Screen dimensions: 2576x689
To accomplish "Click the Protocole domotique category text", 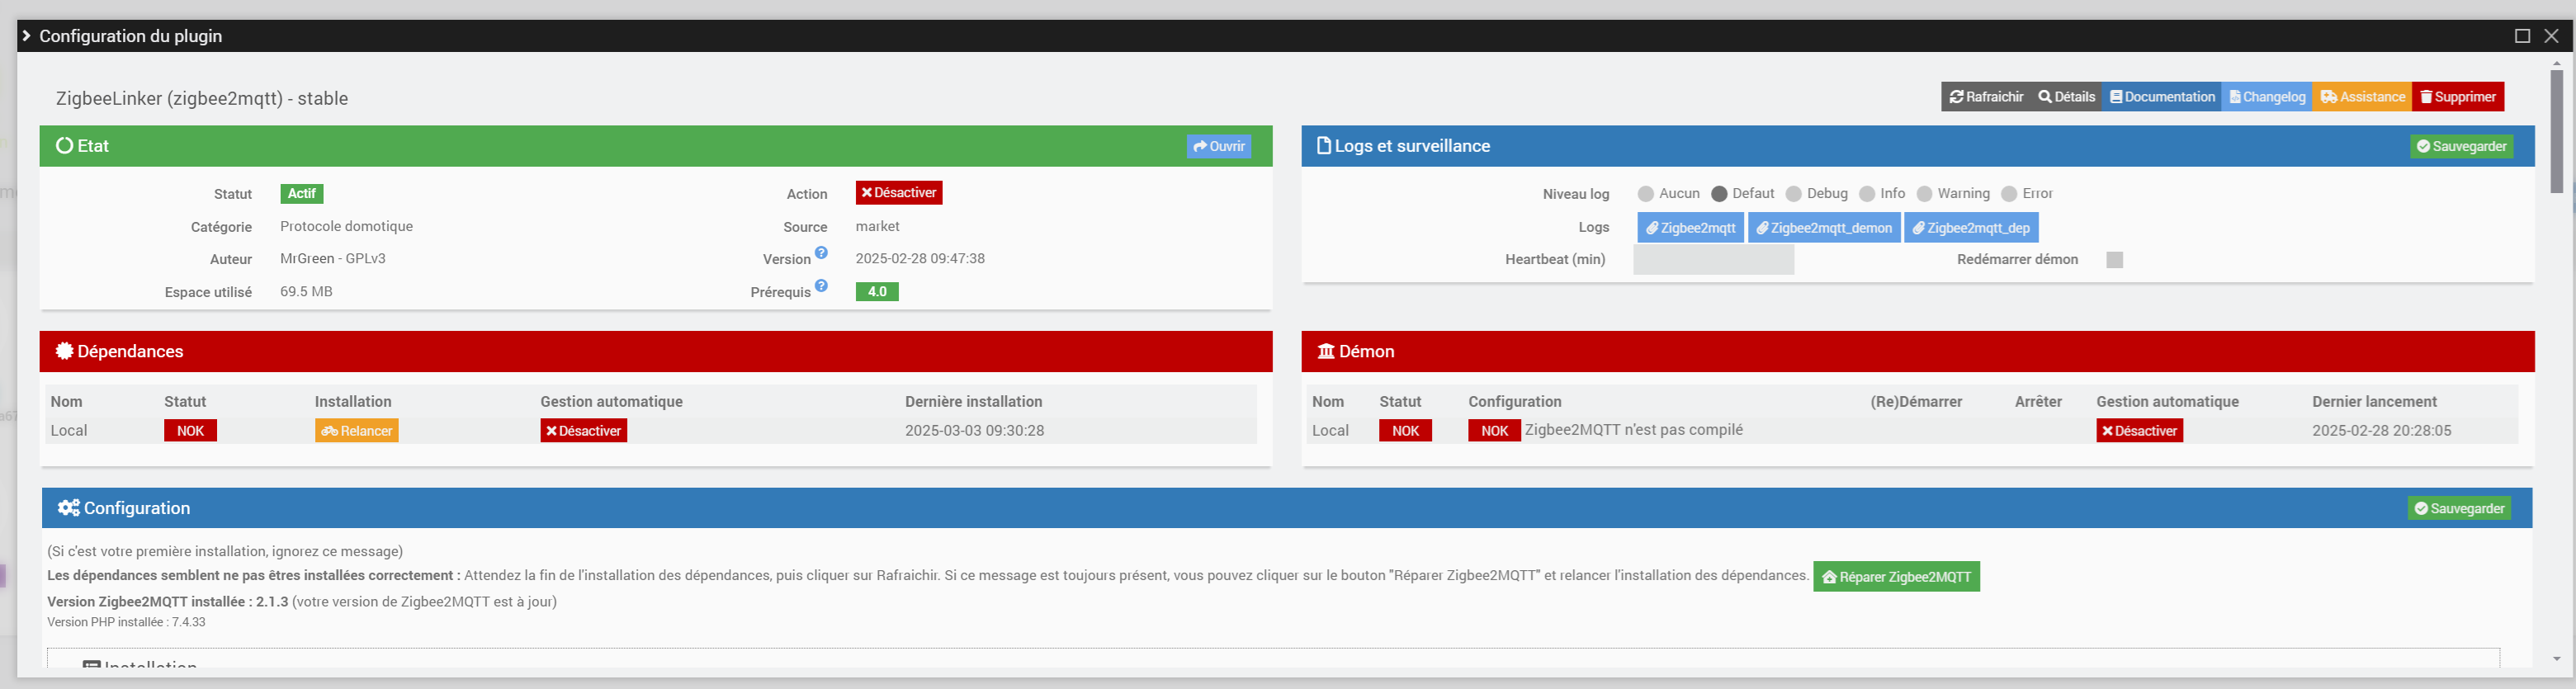I will point(346,227).
